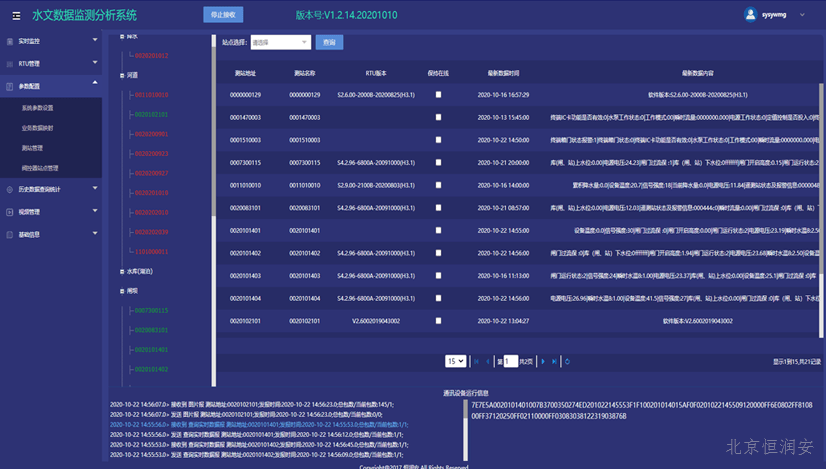
Task: Toggle 保持在线 checkbox for station 0011010010
Action: pyautogui.click(x=438, y=185)
